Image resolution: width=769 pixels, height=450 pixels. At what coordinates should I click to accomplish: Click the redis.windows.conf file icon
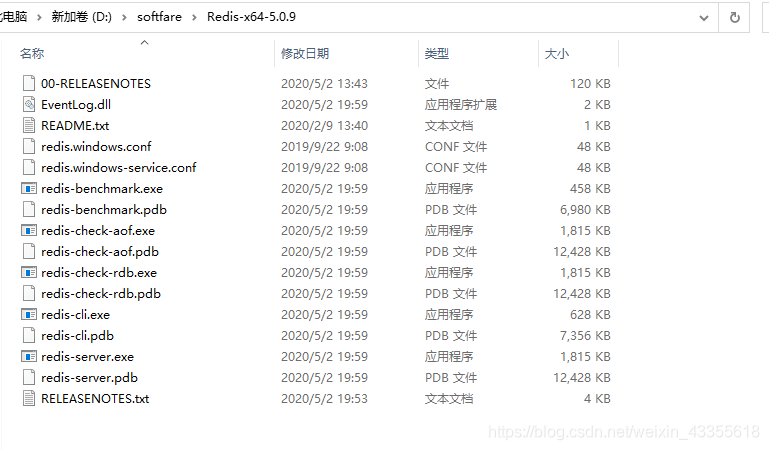[29, 147]
